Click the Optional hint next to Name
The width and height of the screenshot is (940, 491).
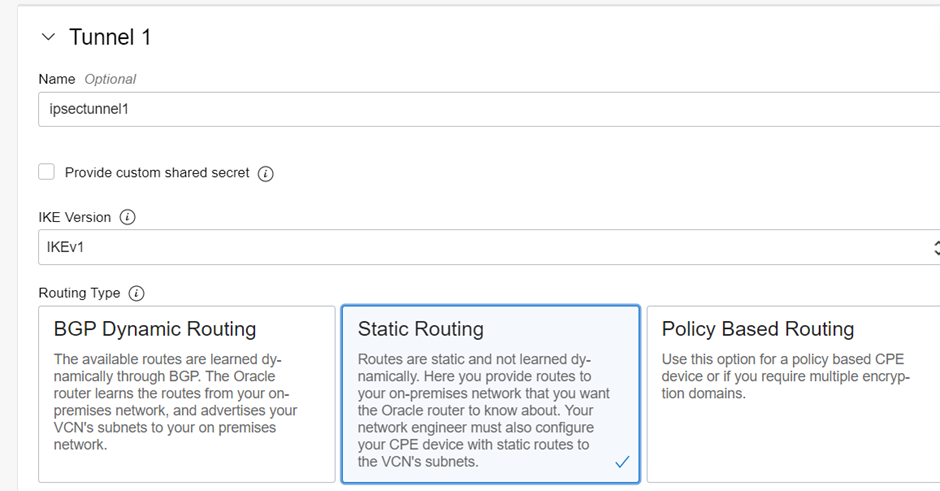(110, 79)
